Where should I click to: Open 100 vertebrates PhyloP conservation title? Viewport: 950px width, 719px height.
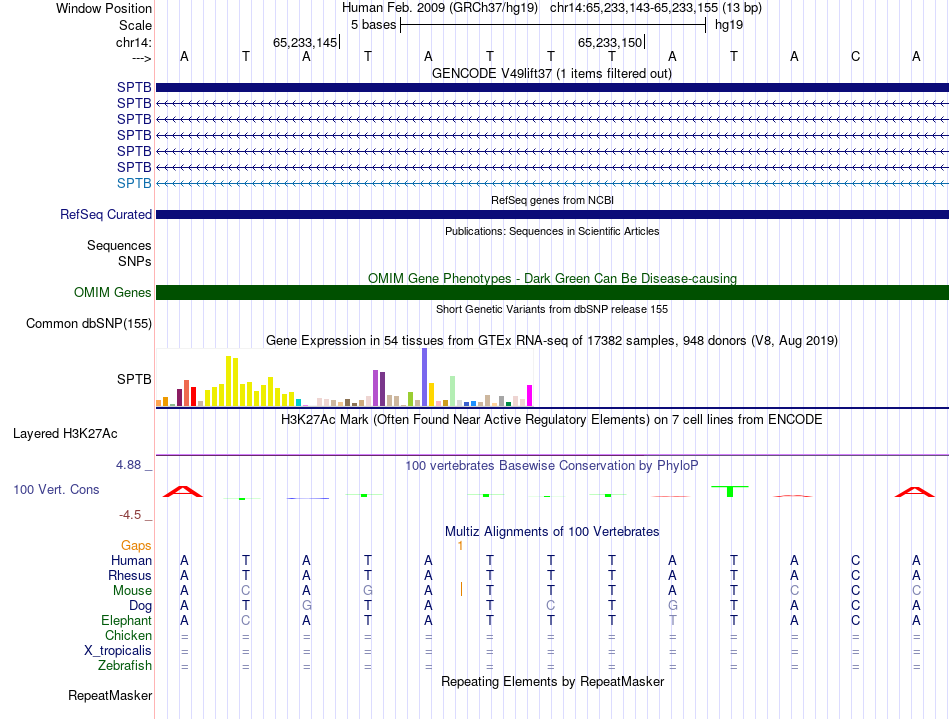point(552,465)
